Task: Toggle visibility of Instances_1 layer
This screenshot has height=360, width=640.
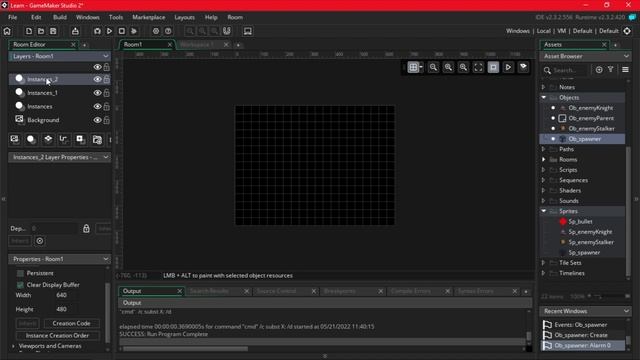Action: (97, 93)
